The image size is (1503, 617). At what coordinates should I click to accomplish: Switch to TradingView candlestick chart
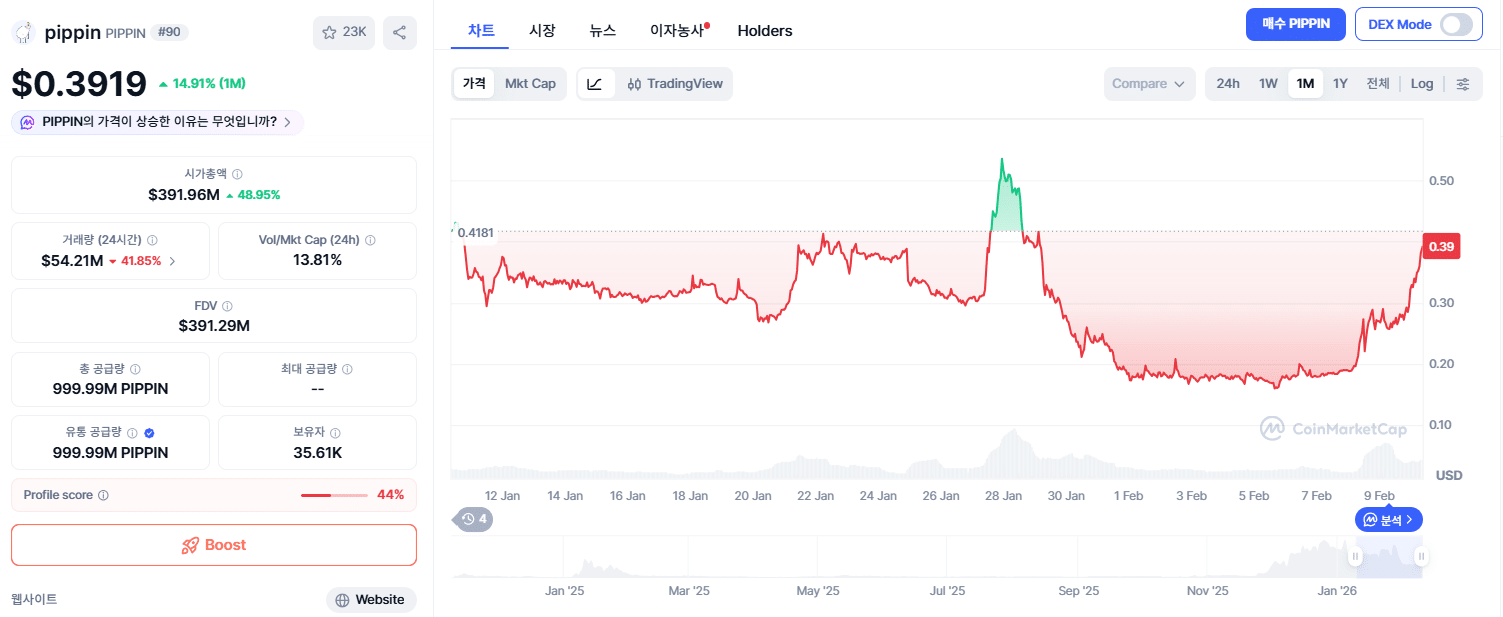point(675,84)
